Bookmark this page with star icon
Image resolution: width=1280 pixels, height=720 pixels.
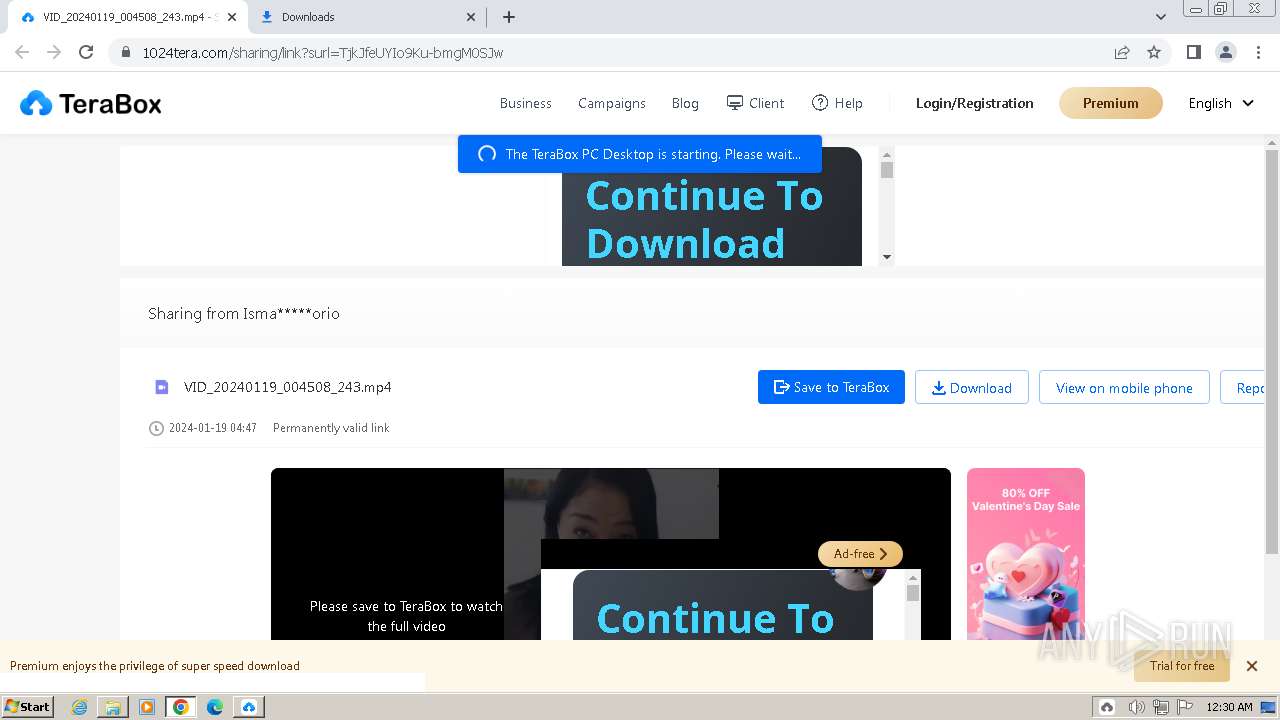tap(1154, 52)
